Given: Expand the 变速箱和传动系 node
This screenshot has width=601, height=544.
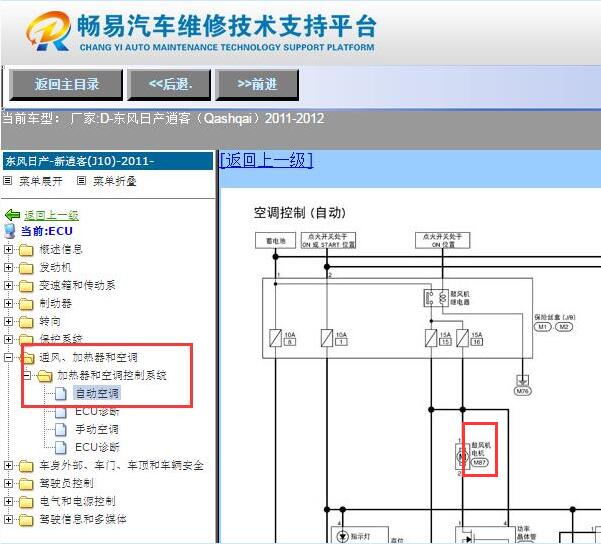Looking at the screenshot, I should click(8, 286).
